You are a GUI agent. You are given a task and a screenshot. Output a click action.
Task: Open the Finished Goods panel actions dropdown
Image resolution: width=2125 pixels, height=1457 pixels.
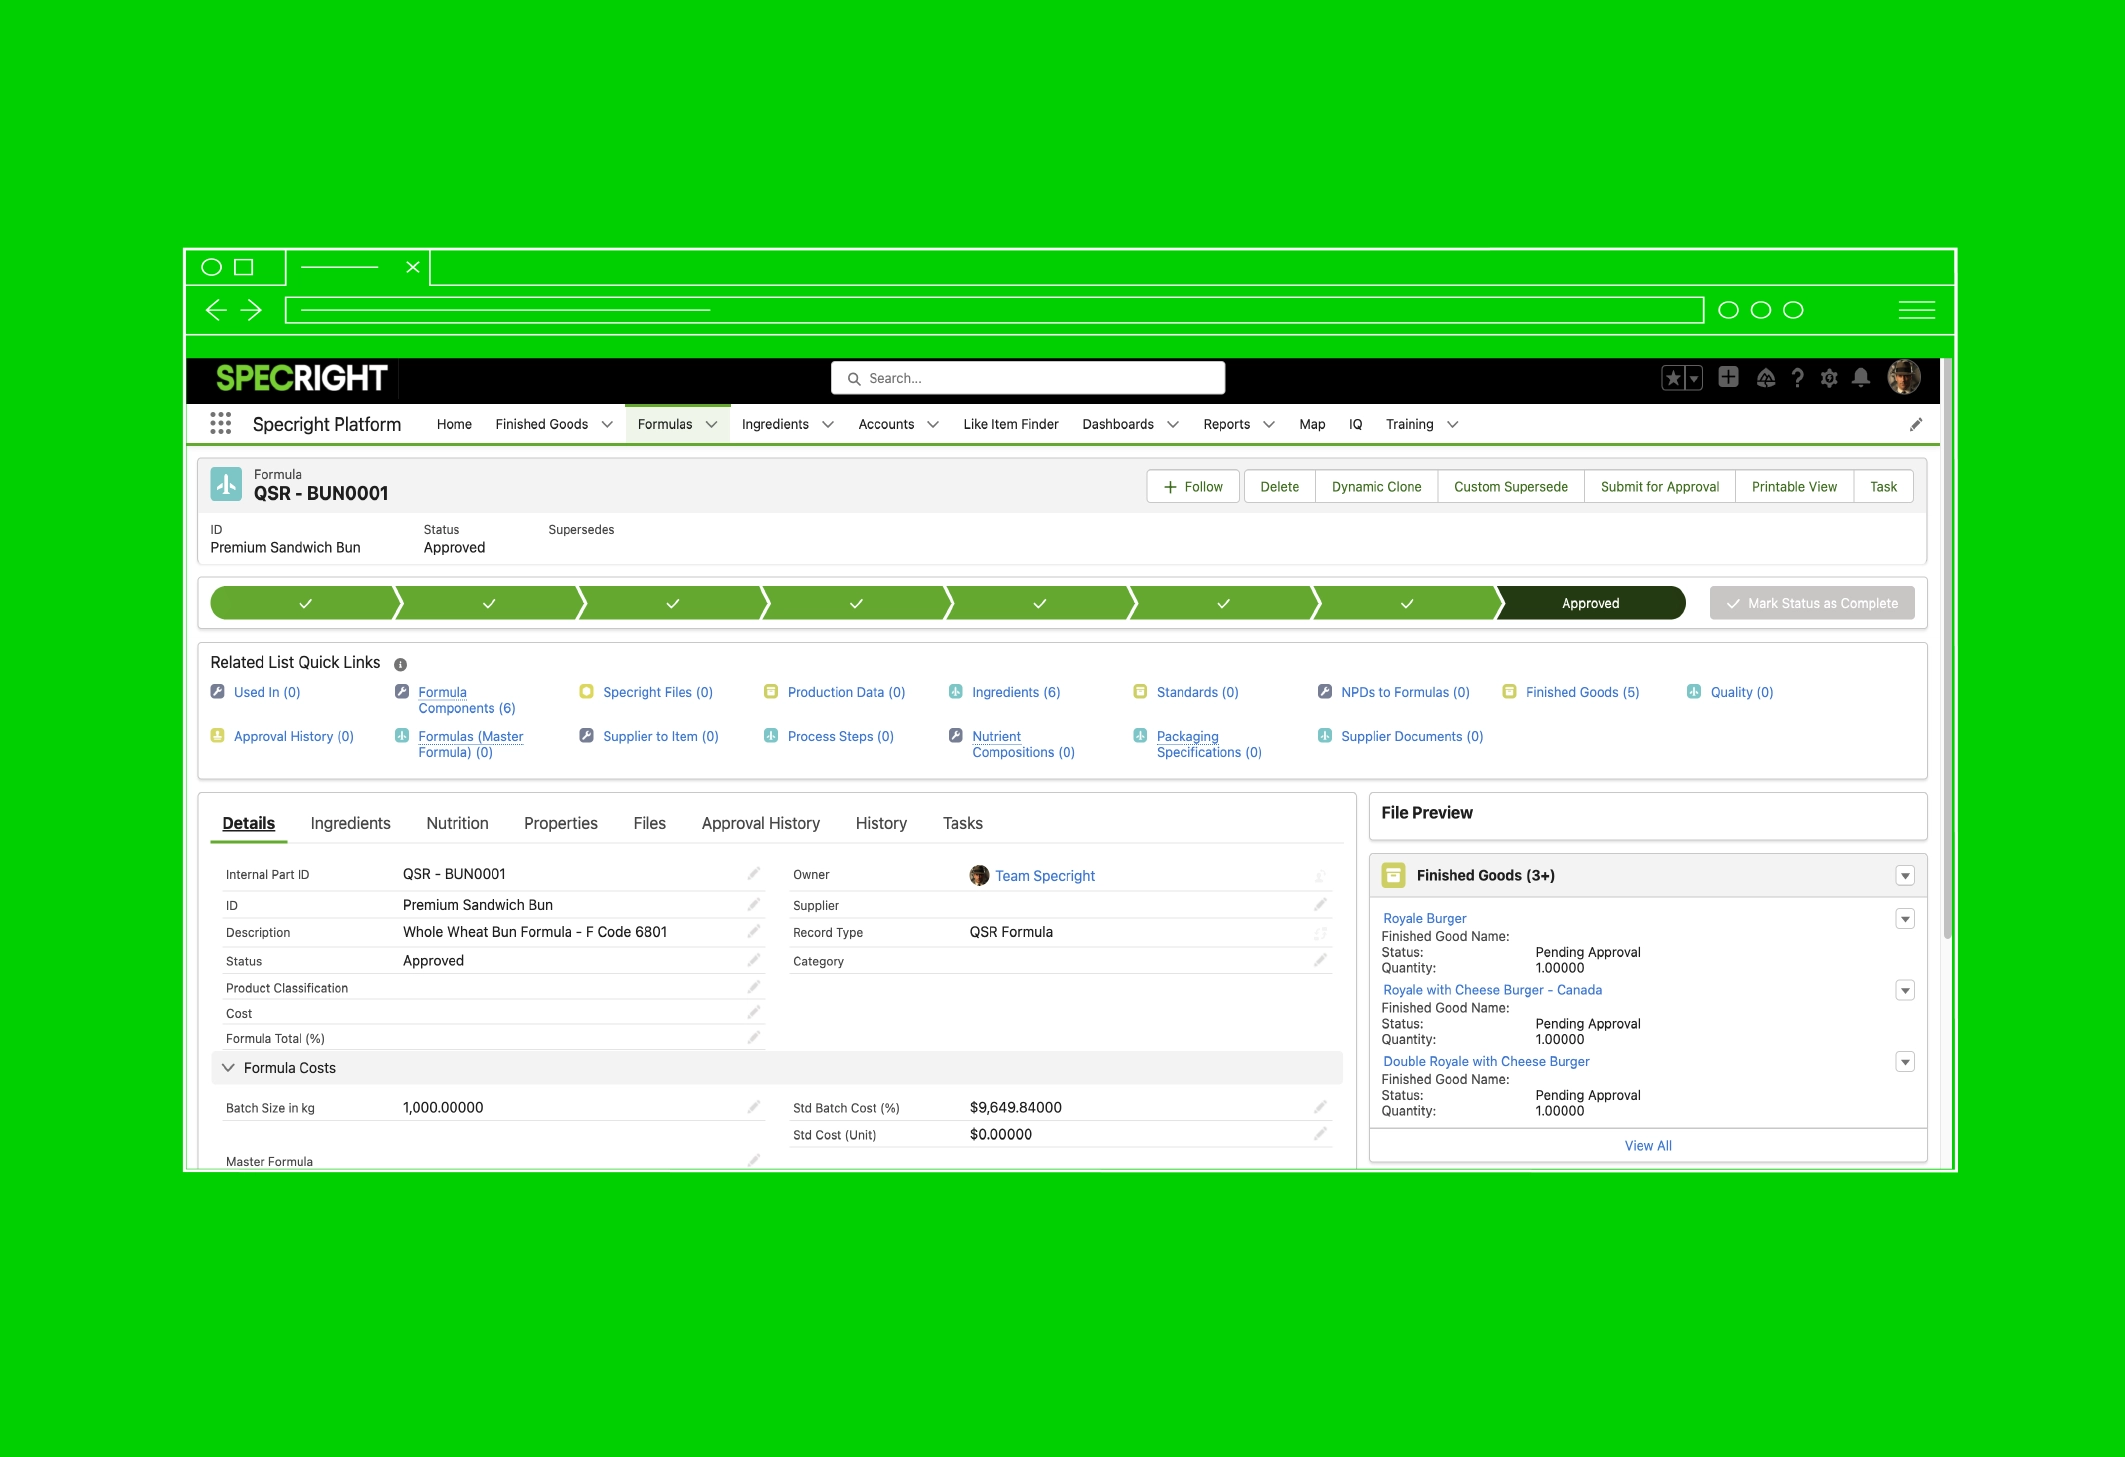[1905, 876]
